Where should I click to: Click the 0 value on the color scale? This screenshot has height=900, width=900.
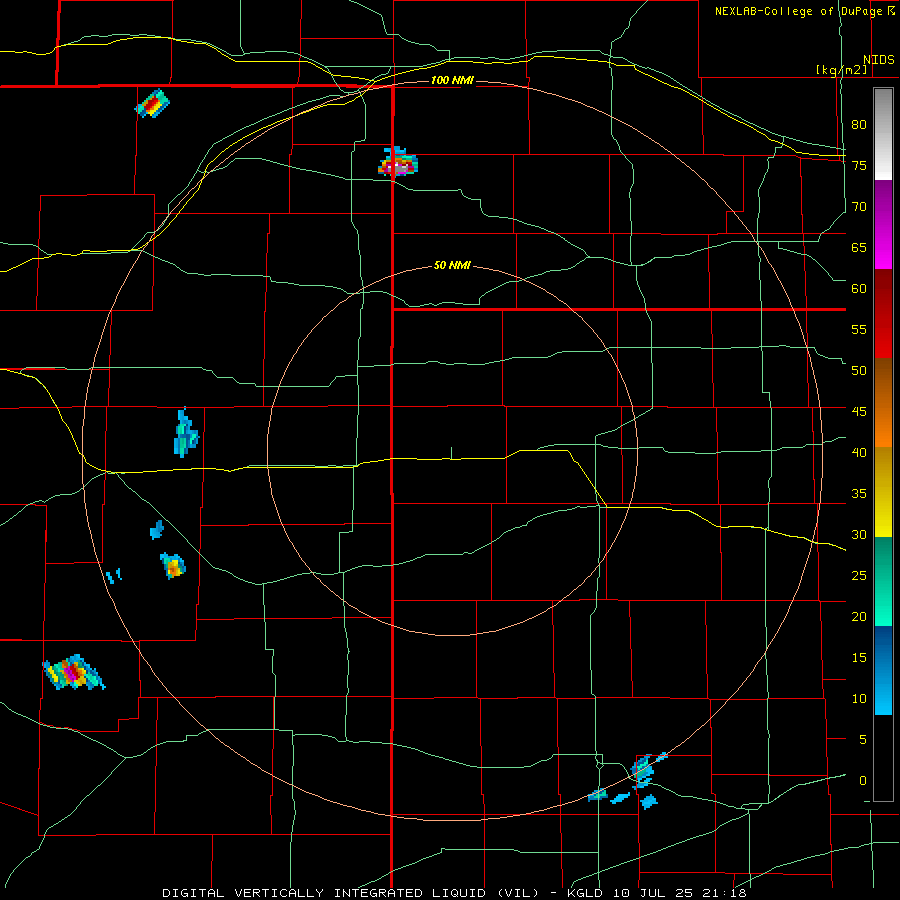tap(863, 781)
